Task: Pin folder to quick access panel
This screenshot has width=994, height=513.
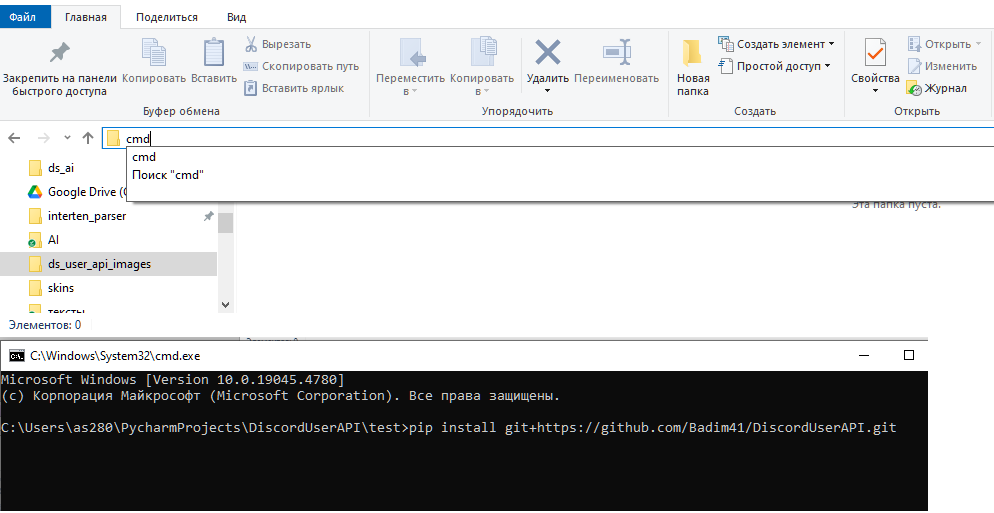Action: pos(60,68)
